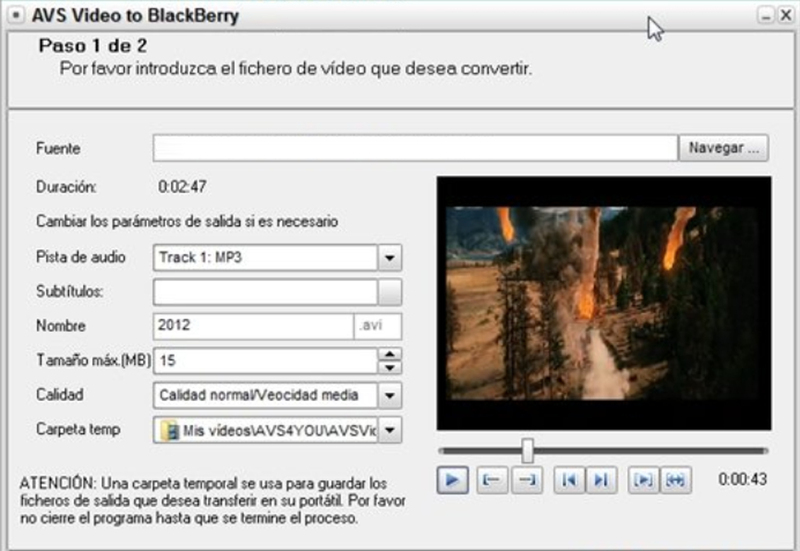The height and width of the screenshot is (551, 800).
Task: Click the Paso 1 de 2 heading
Action: coord(93,46)
